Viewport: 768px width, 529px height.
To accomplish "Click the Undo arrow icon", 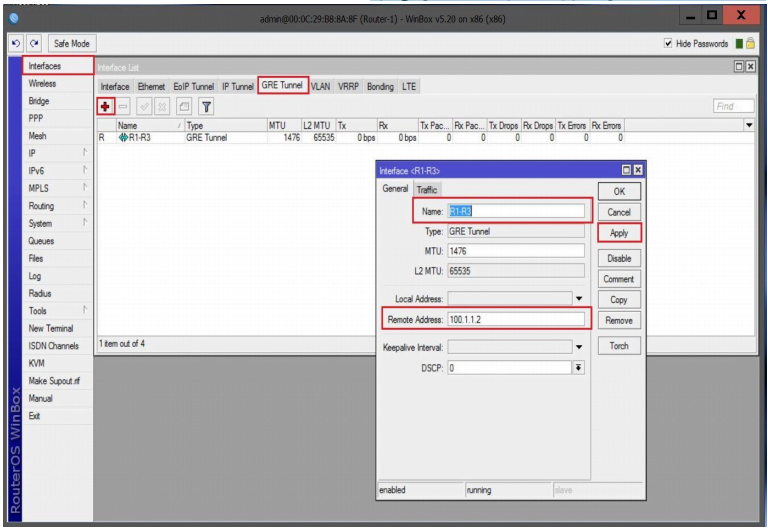I will click(8, 44).
